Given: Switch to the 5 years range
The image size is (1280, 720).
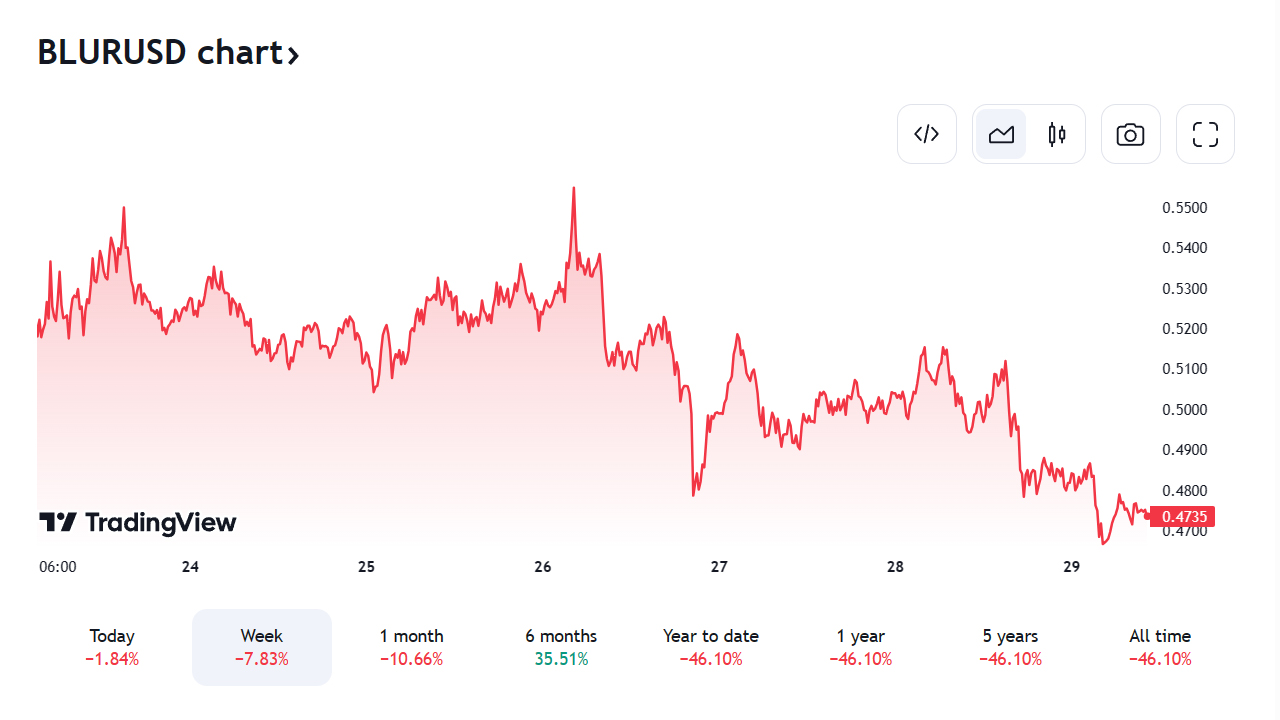Looking at the screenshot, I should [1010, 647].
